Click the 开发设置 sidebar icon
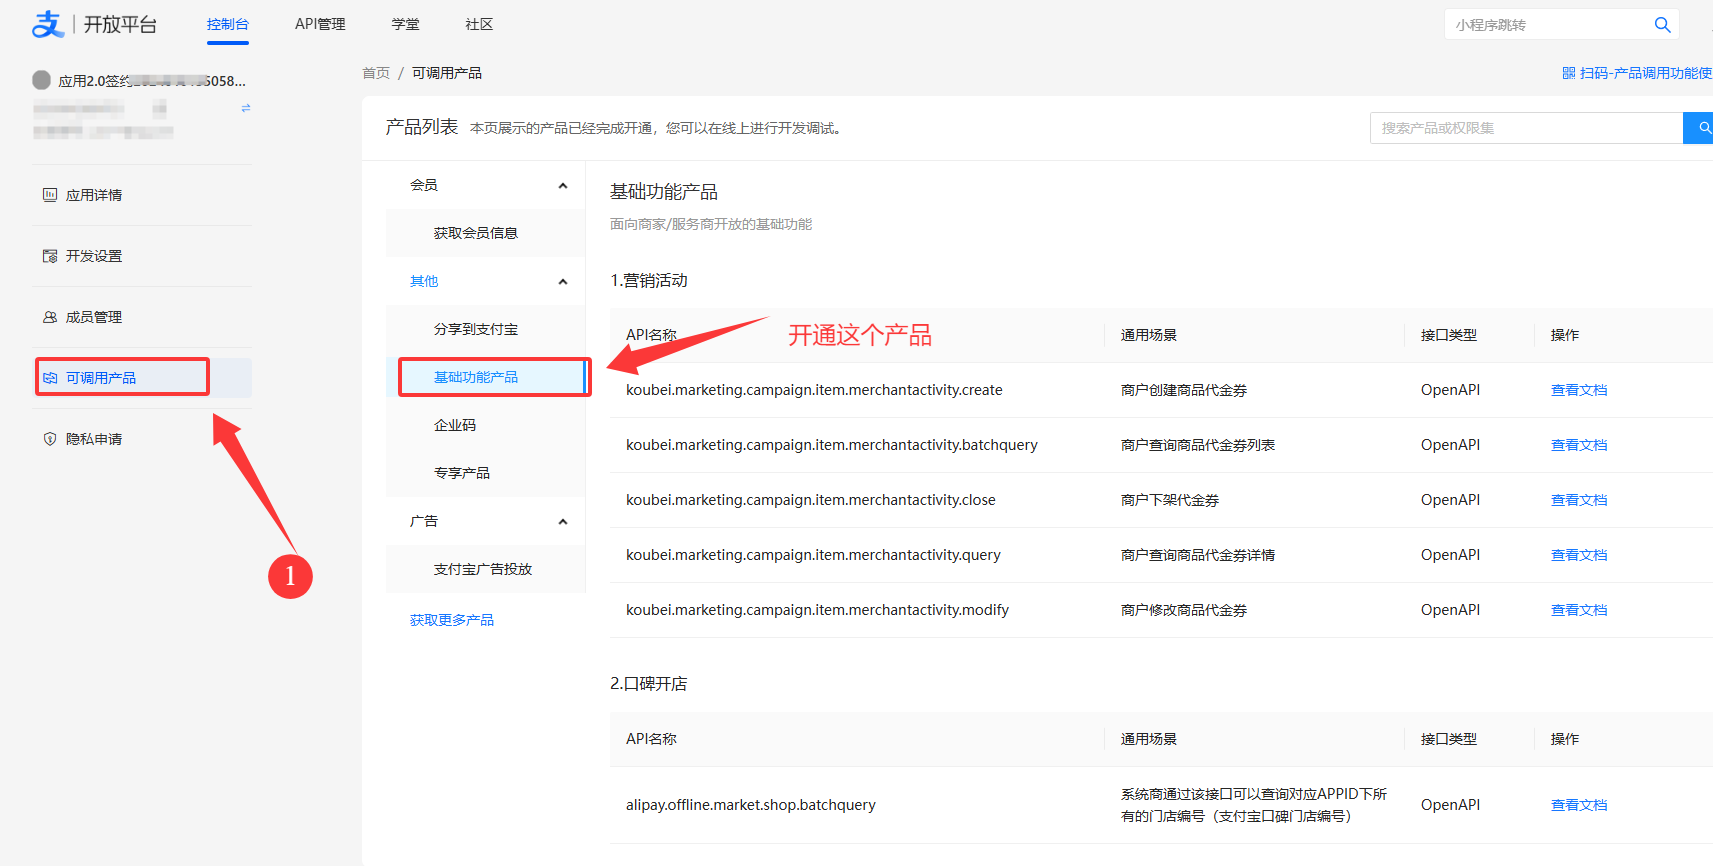This screenshot has width=1713, height=866. pyautogui.click(x=50, y=256)
